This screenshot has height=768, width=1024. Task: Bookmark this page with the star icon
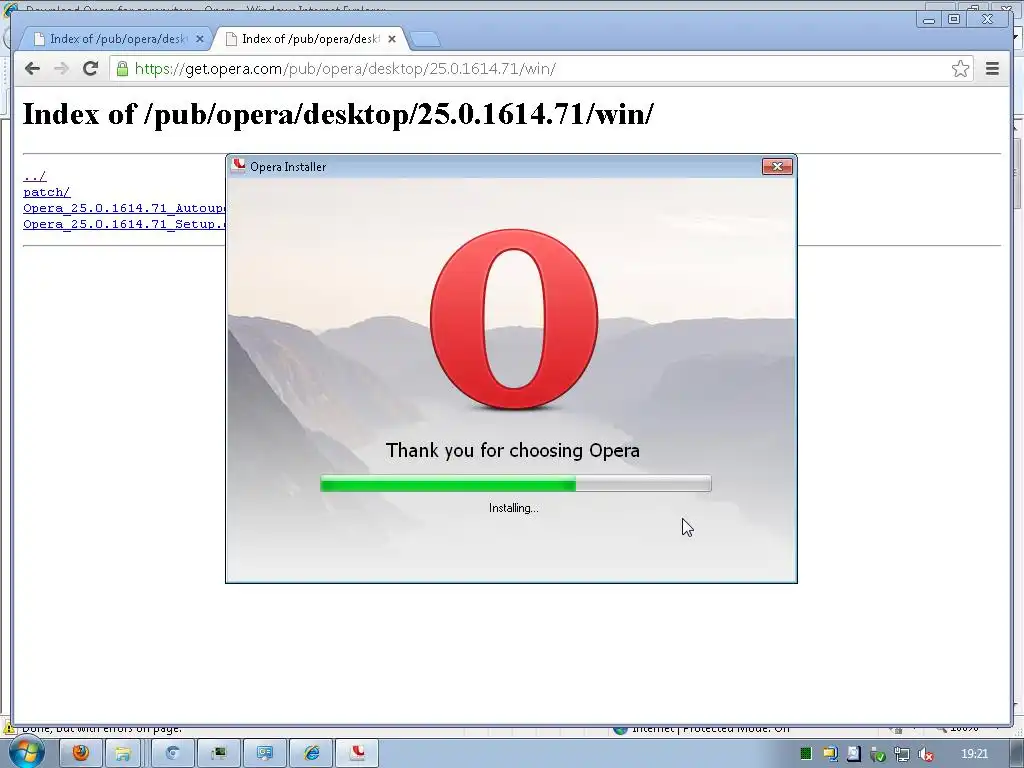[x=960, y=69]
